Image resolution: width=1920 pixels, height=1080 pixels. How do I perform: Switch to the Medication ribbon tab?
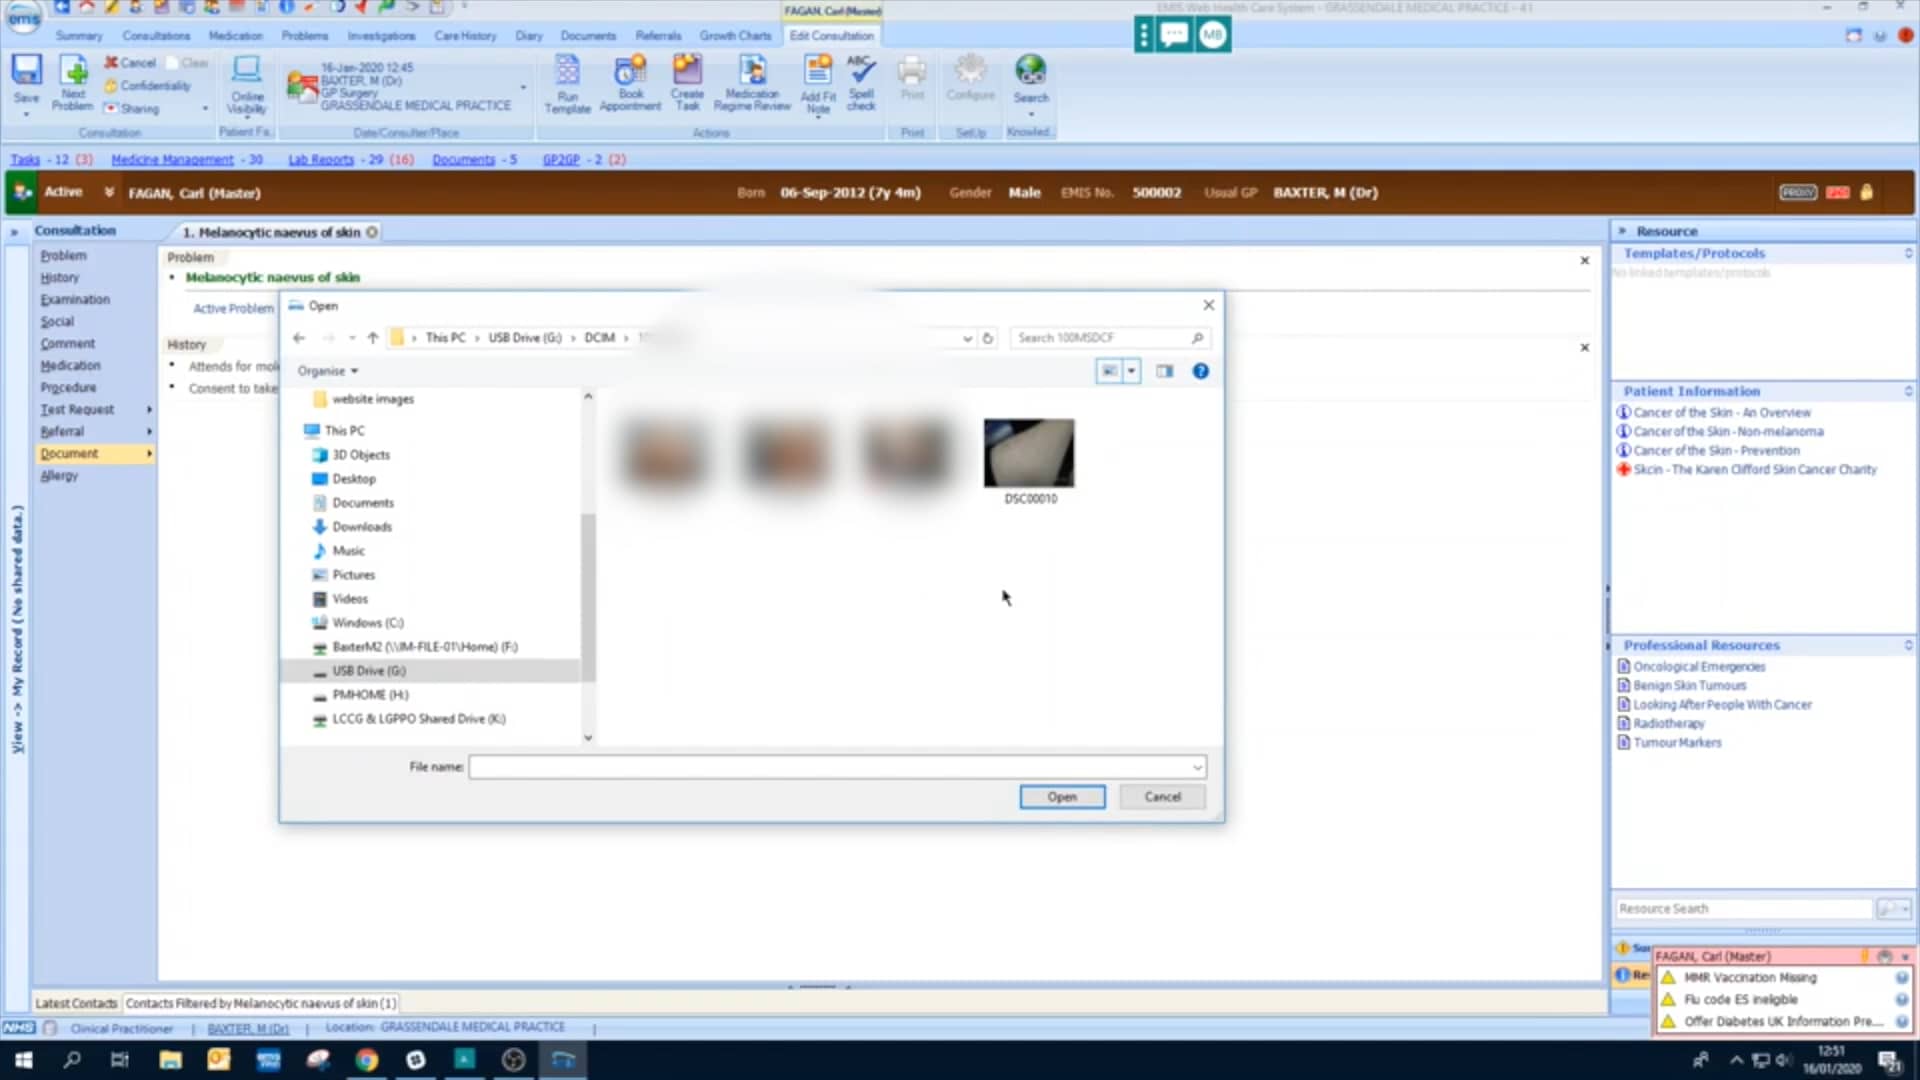click(x=235, y=35)
